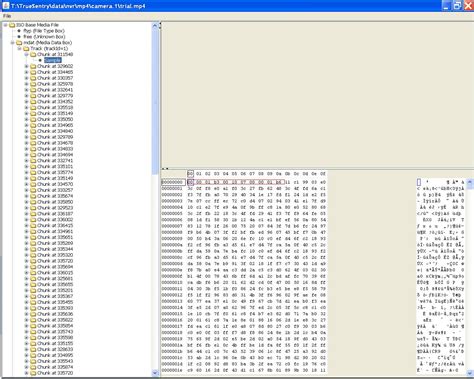
Task: Select the text Chunk at 335455
Action: click(55, 302)
